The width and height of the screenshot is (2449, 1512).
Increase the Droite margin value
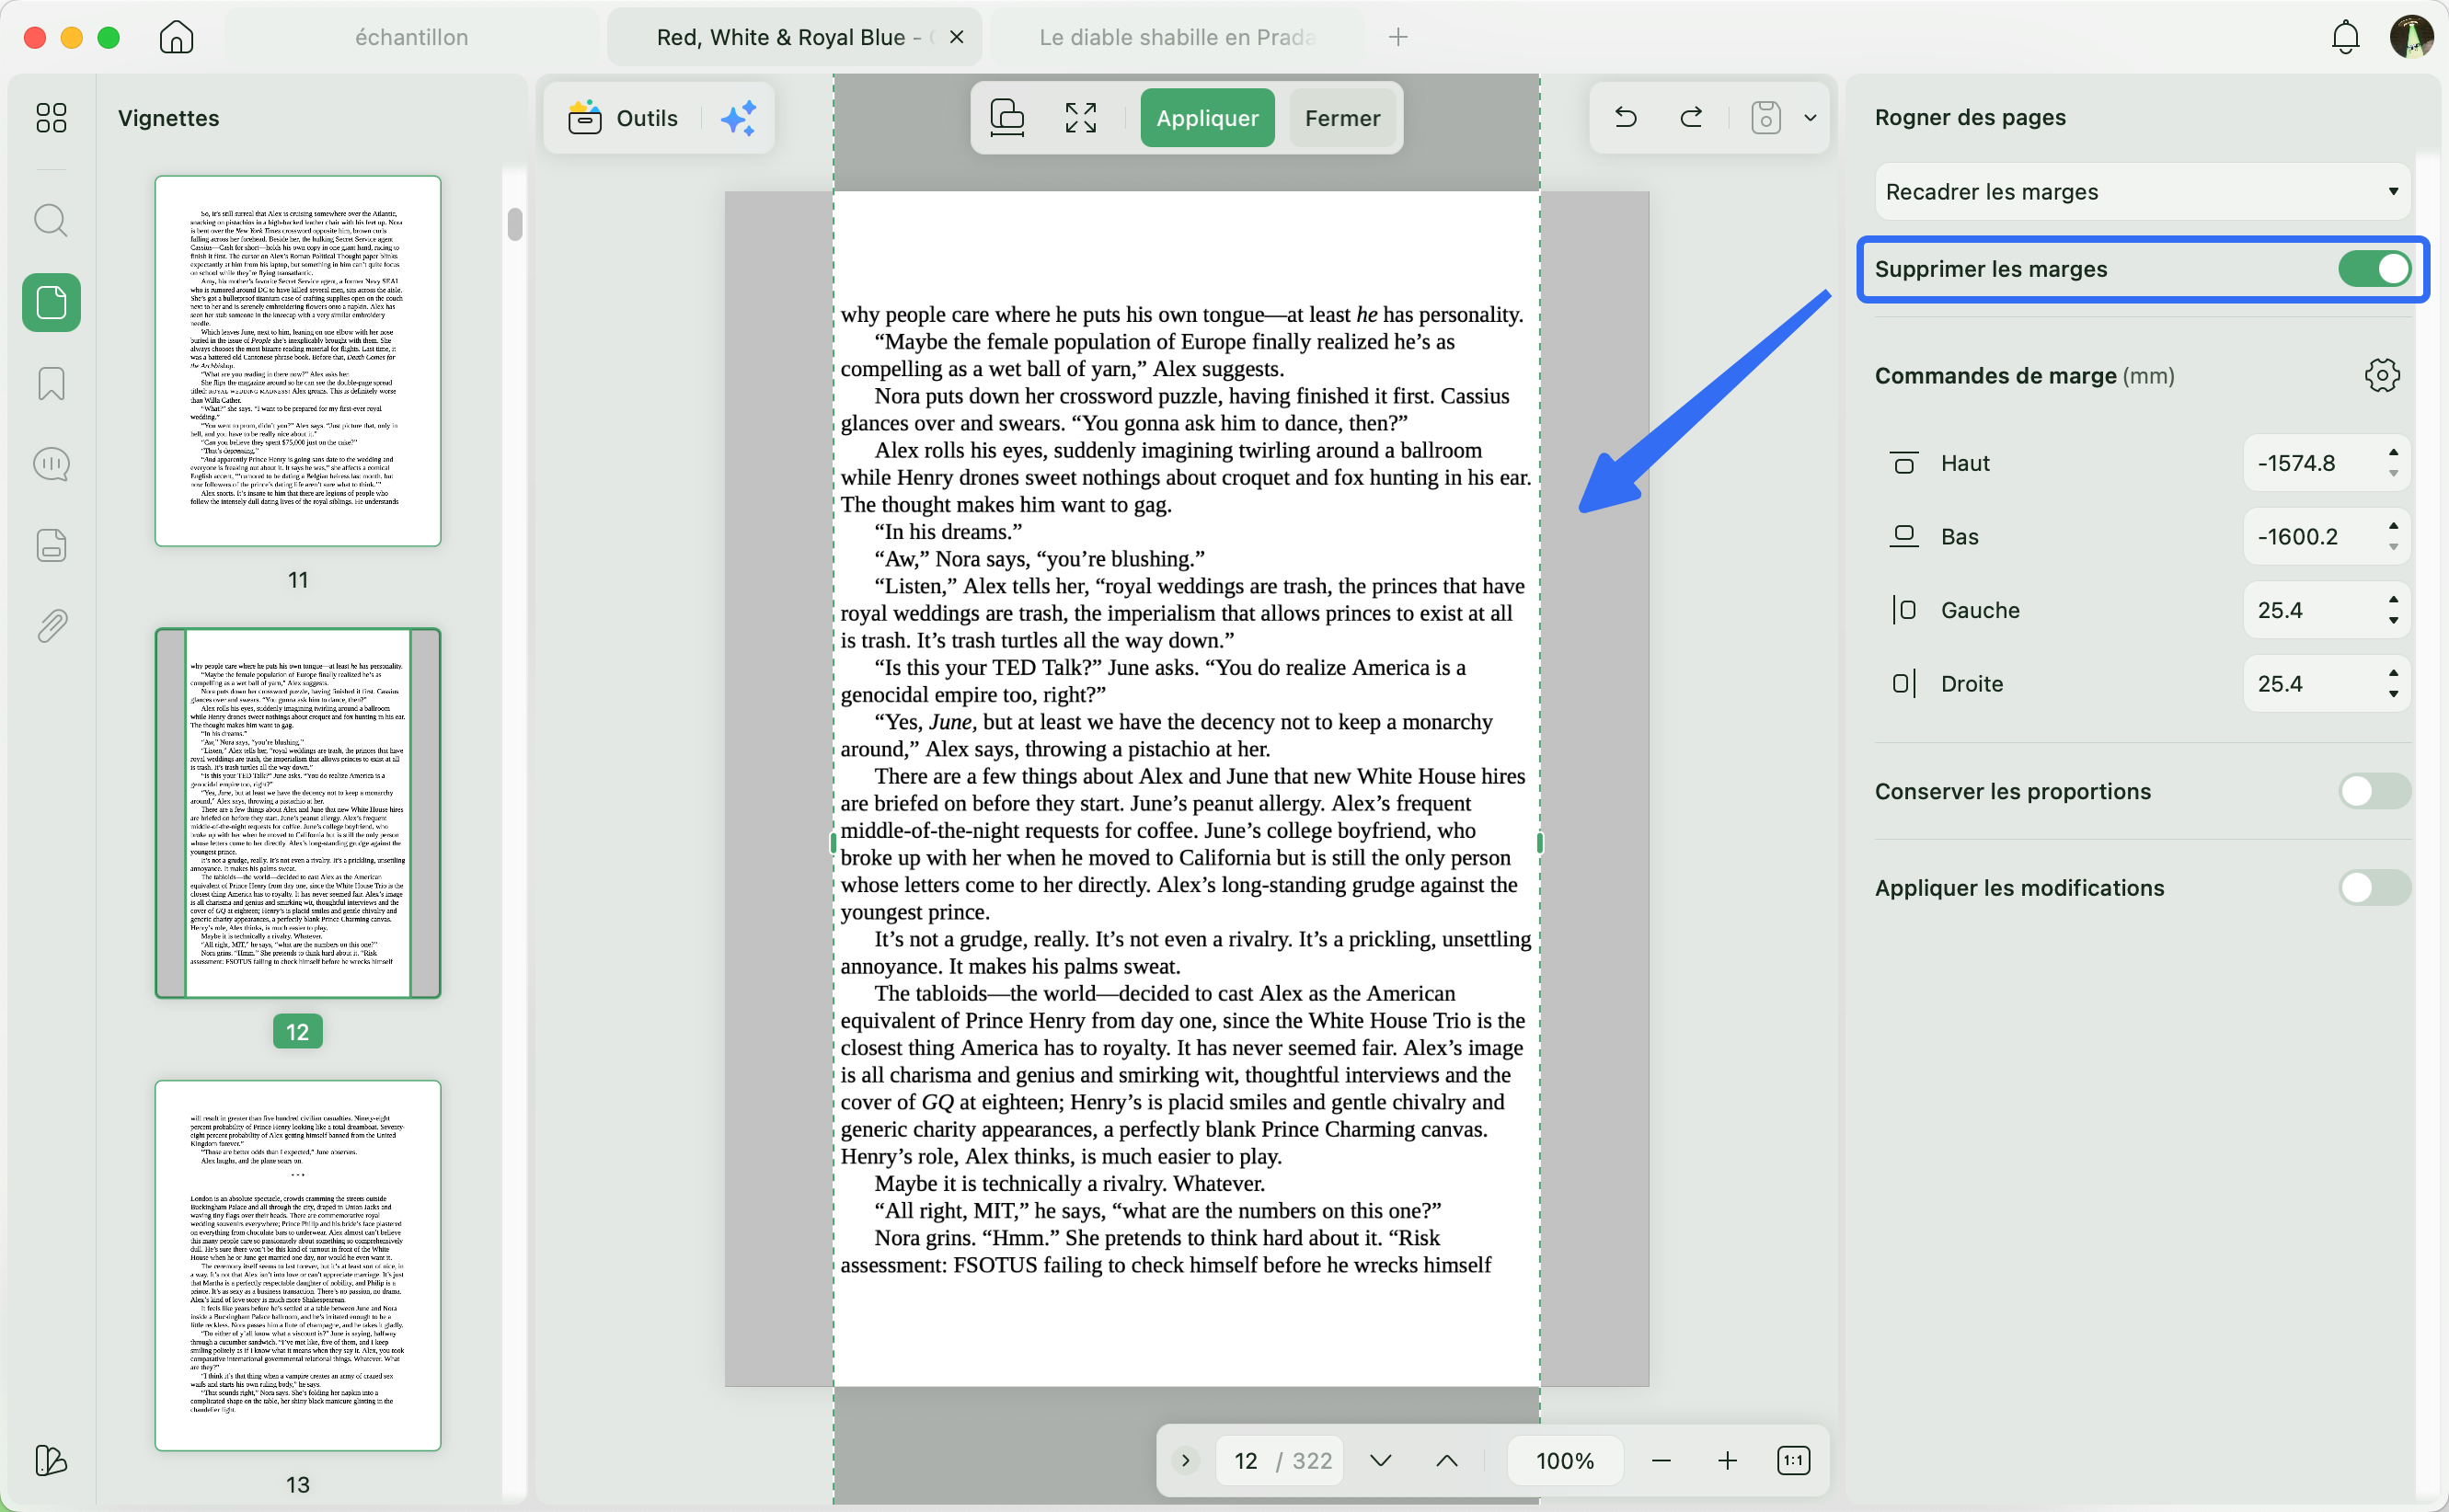click(x=2393, y=673)
